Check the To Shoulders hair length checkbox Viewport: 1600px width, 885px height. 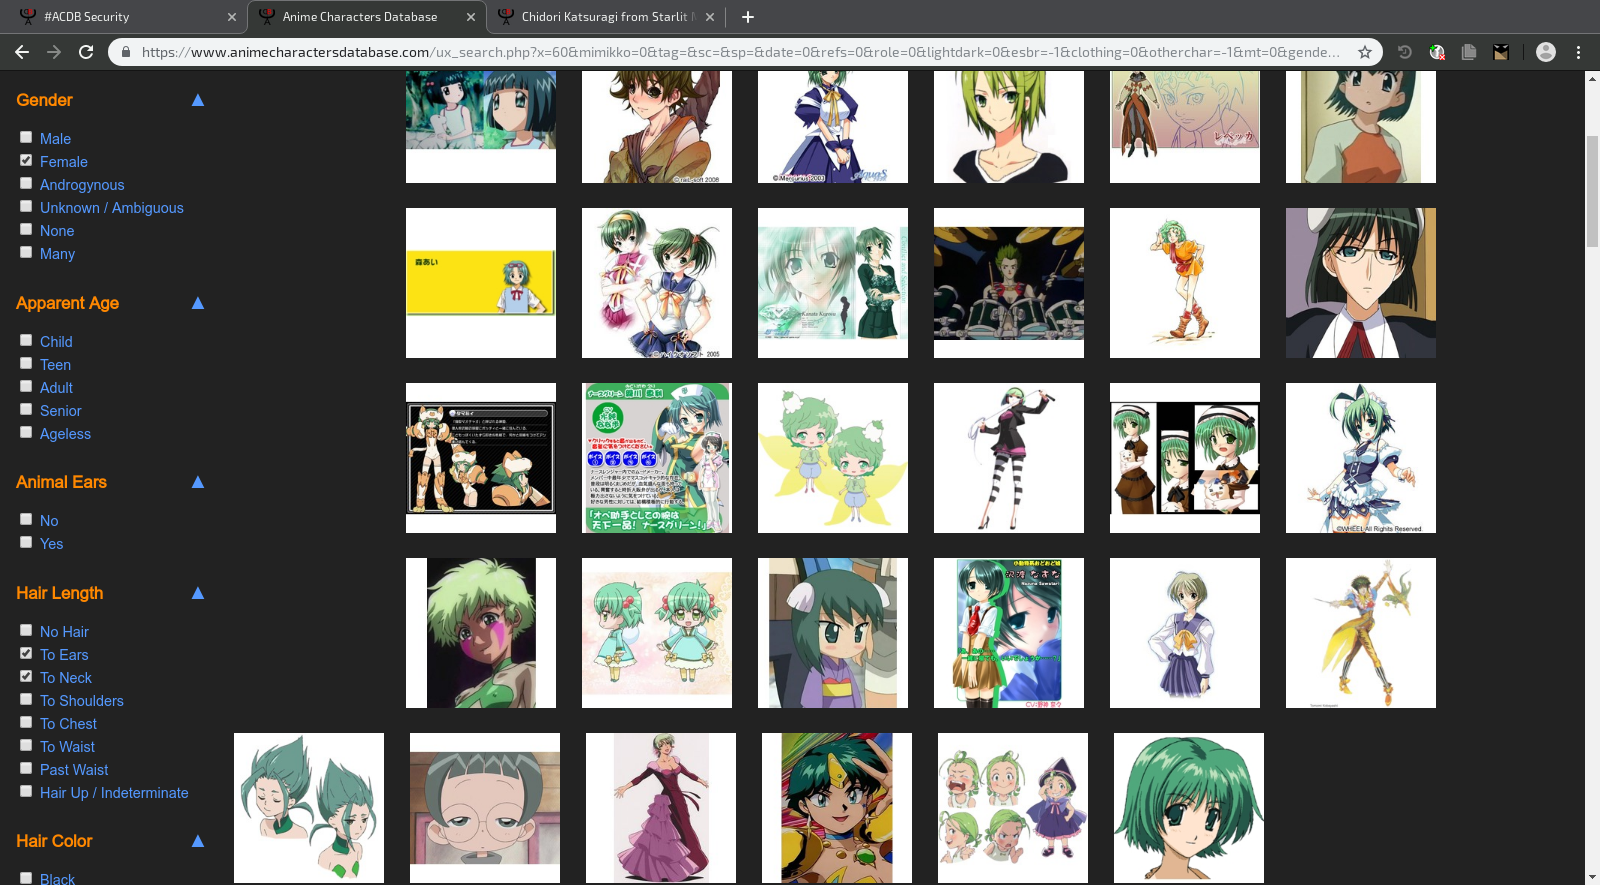26,699
